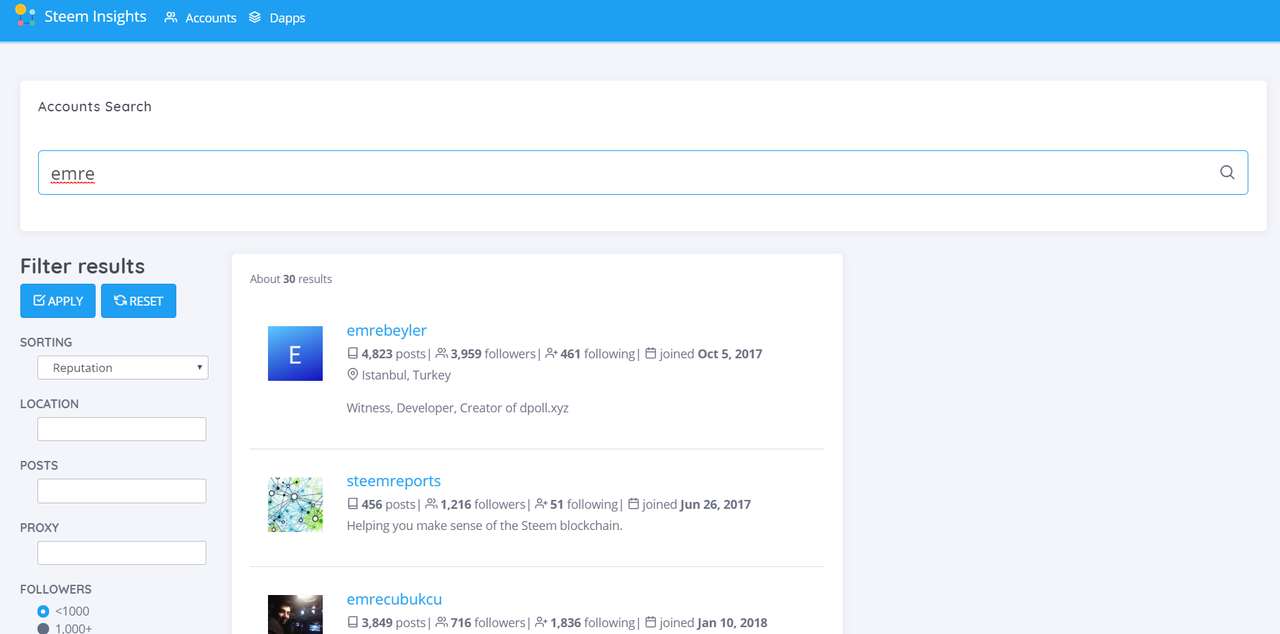Viewport: 1280px width, 634px height.
Task: Click the followers icon beside 3,959 followers
Action: pyautogui.click(x=442, y=353)
